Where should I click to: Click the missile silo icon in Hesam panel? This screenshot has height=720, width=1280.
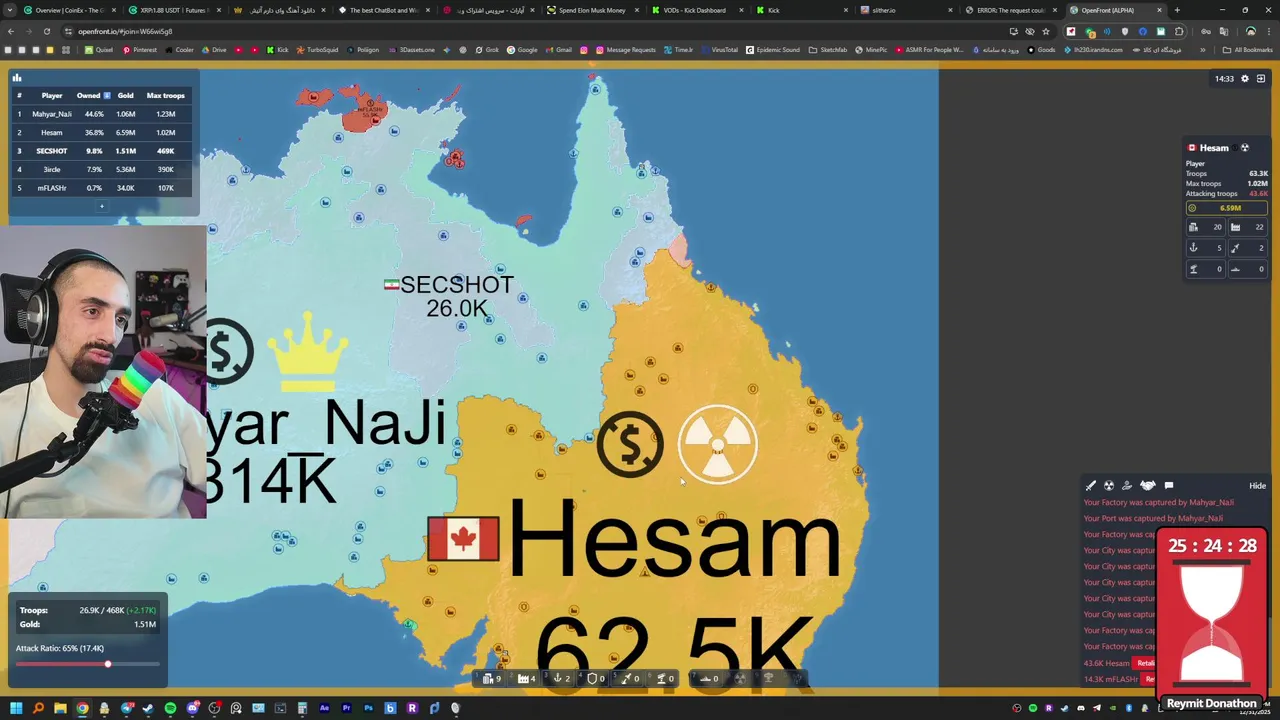[1236, 248]
